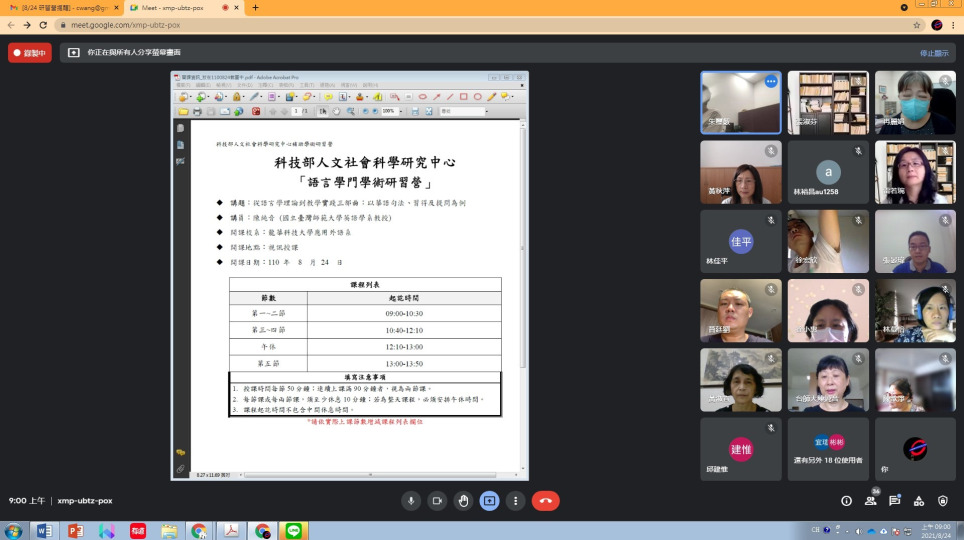The width and height of the screenshot is (964, 540).
Task: Click the present screen button
Action: point(489,501)
